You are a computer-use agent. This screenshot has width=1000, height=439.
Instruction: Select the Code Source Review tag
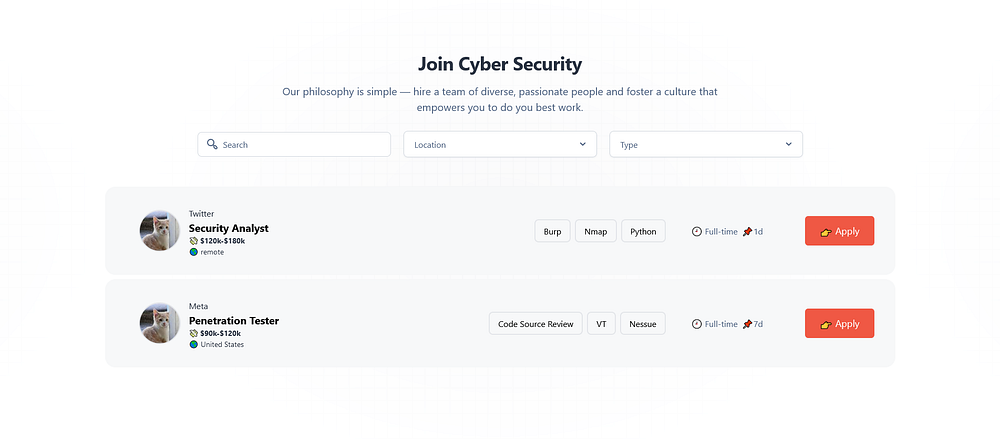pyautogui.click(x=535, y=324)
